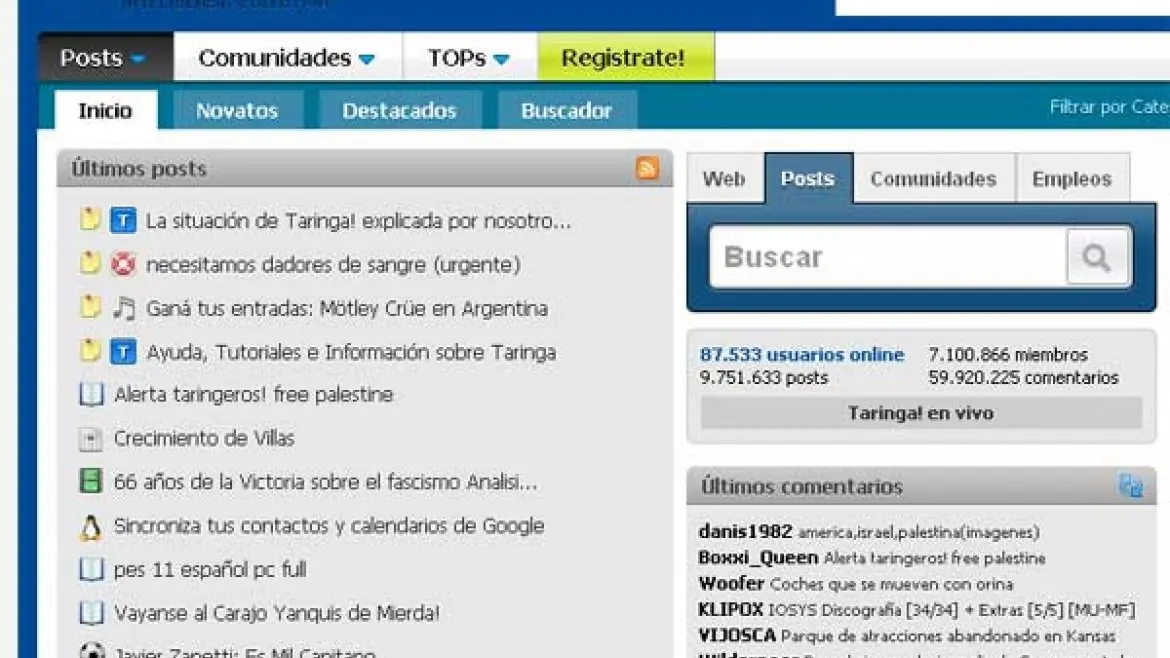The image size is (1170, 658).
Task: Open '87.533 usuarios online' link
Action: pos(801,354)
